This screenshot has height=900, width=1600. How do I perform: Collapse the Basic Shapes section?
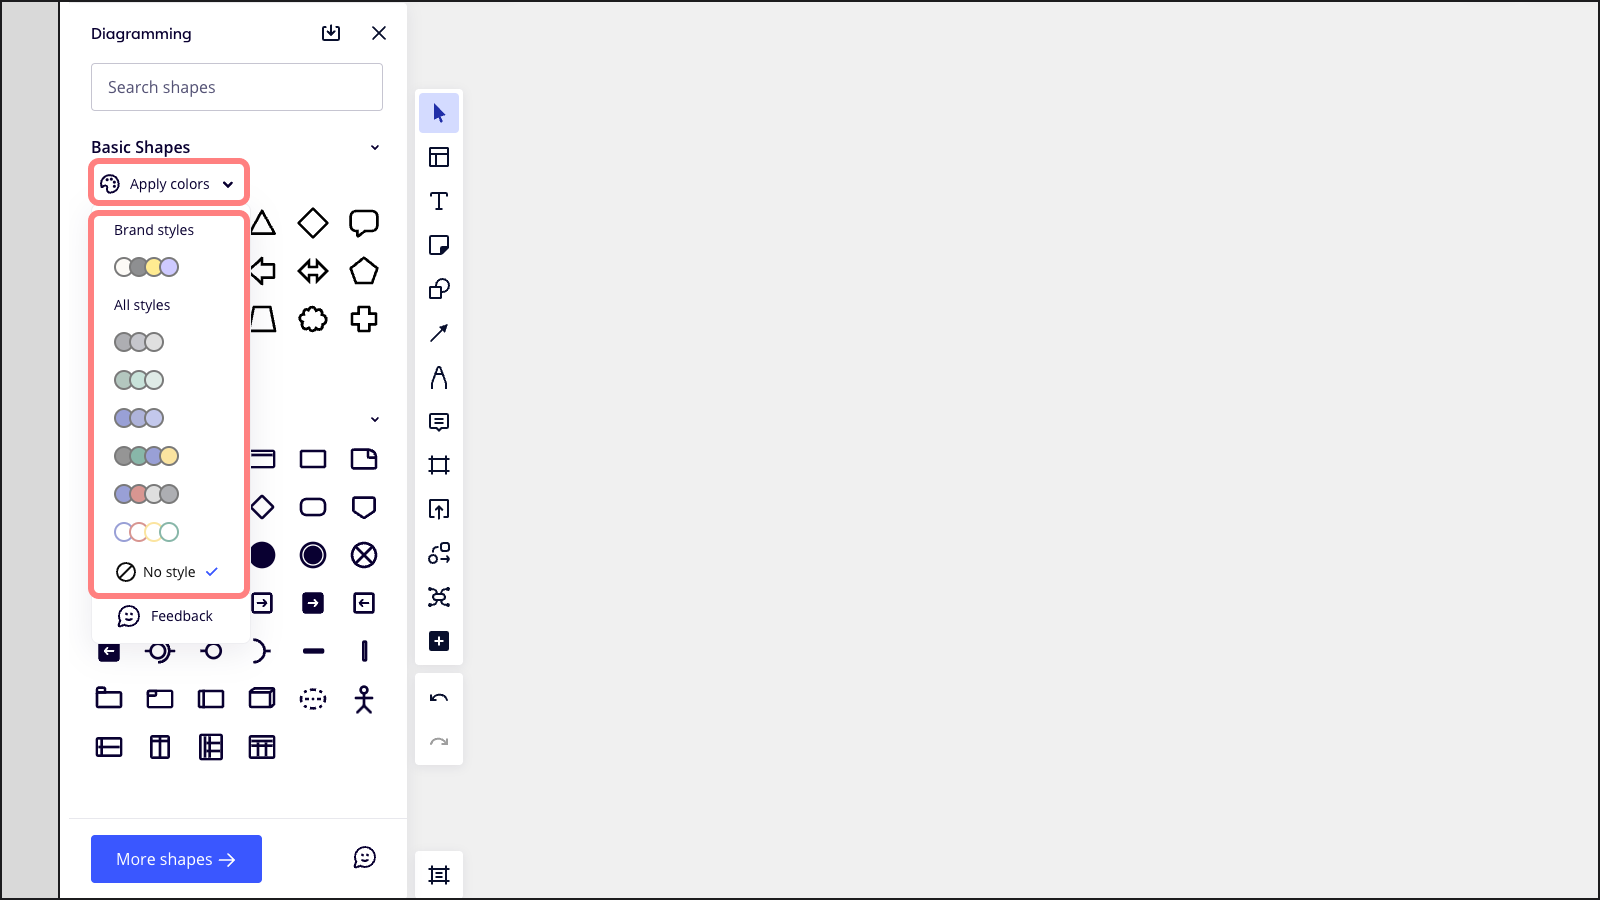374,147
